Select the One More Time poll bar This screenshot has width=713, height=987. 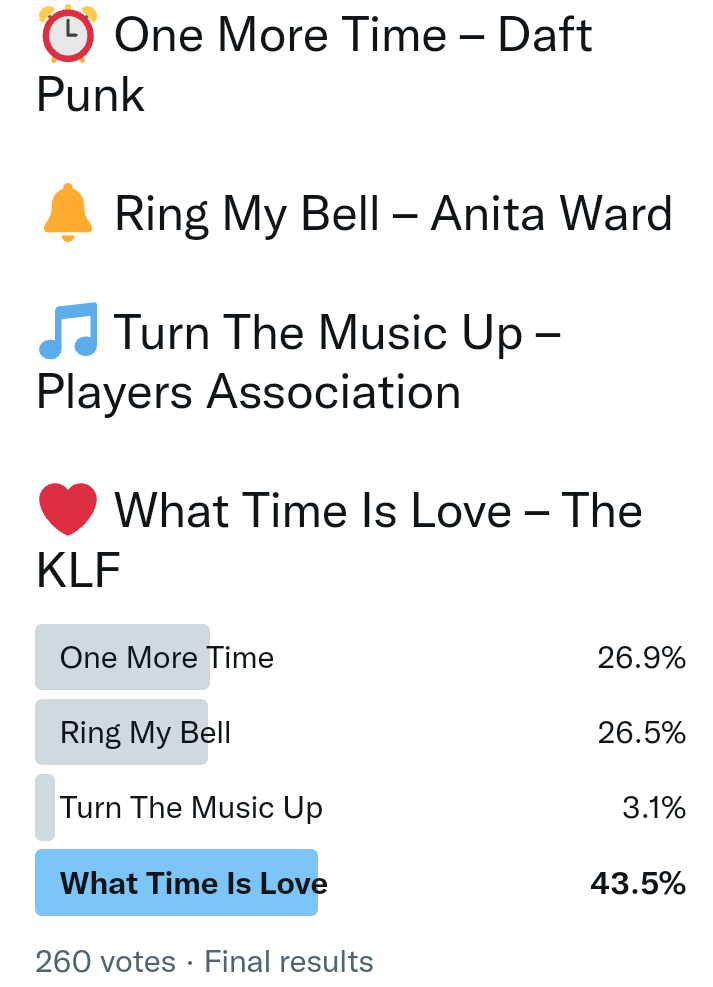[x=122, y=657]
